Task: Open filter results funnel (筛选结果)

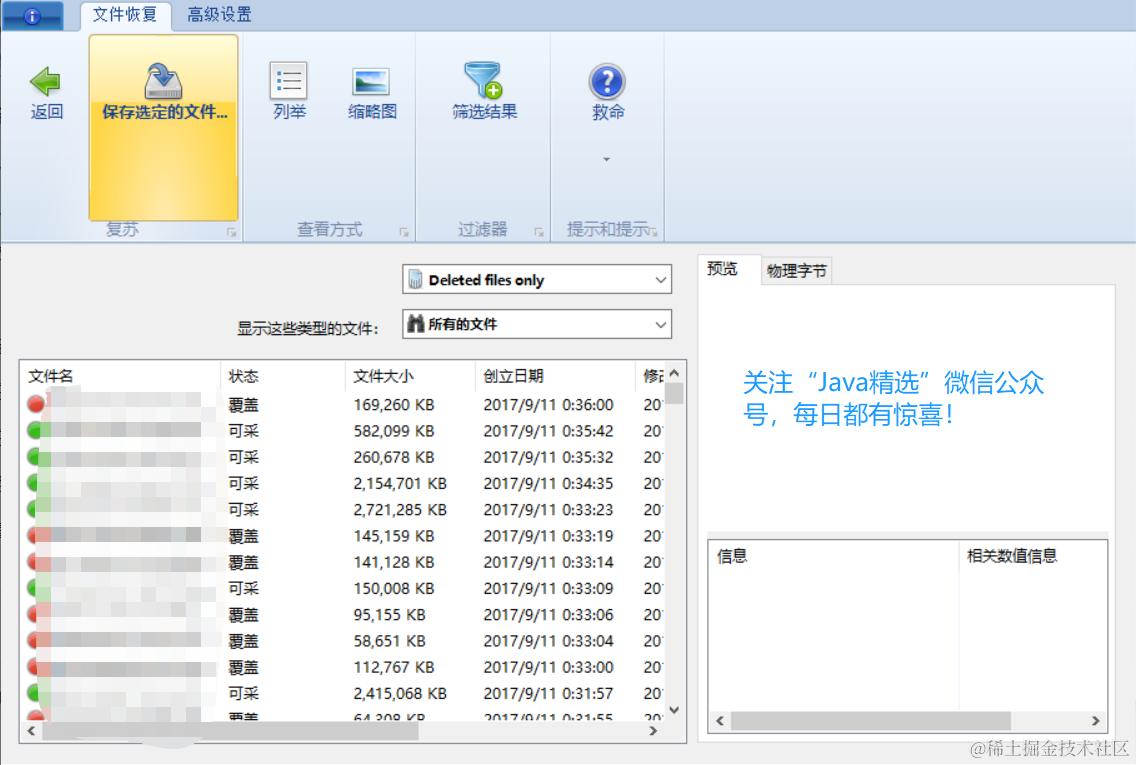Action: 484,91
